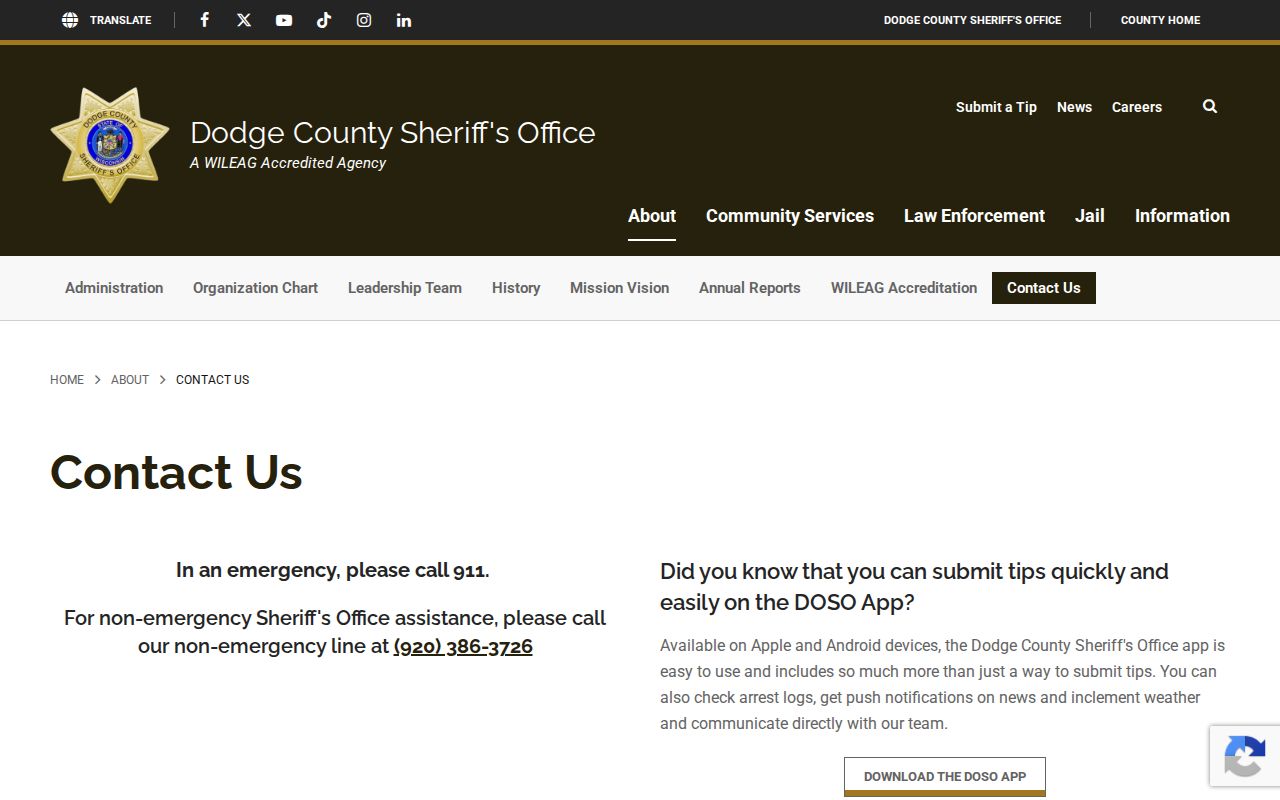Viewport: 1280px width, 800px height.
Task: Open the TikTok icon link
Action: point(324,20)
